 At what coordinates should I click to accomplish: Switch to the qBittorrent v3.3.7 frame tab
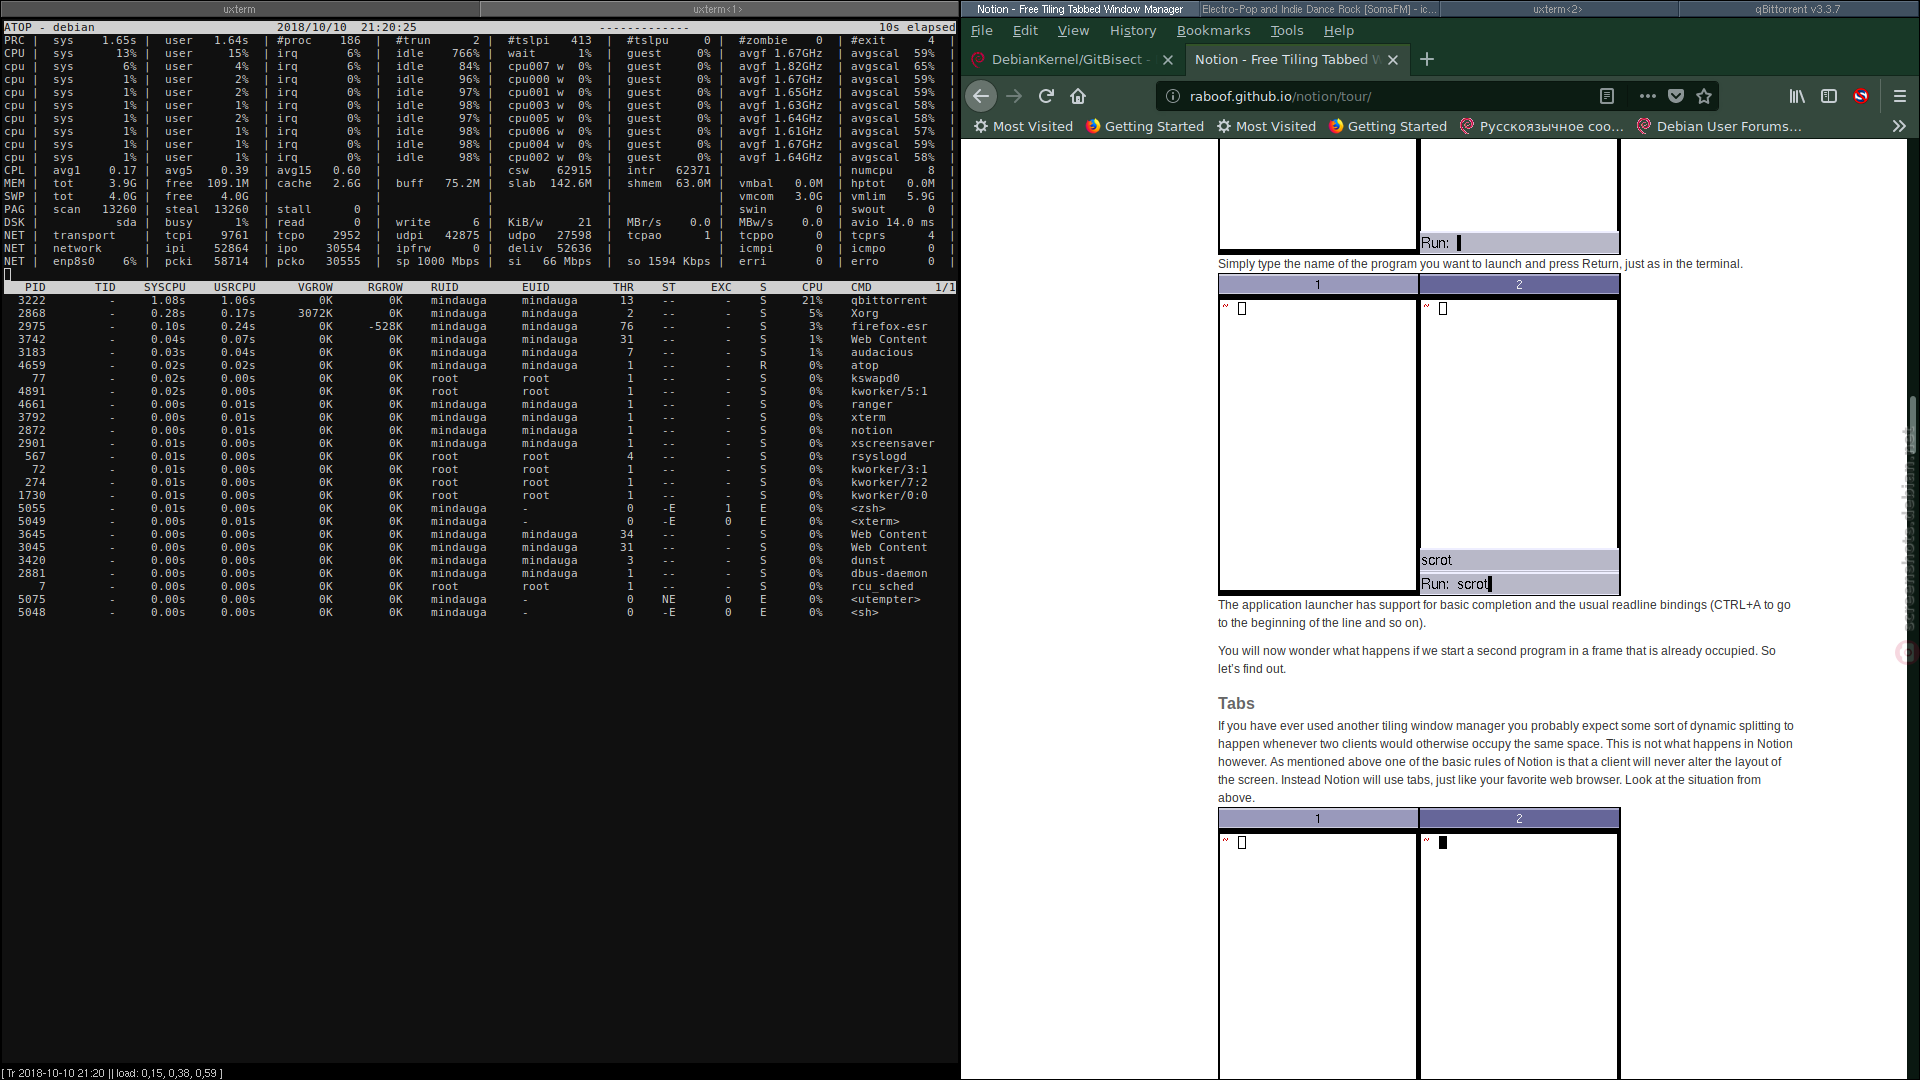point(1798,9)
